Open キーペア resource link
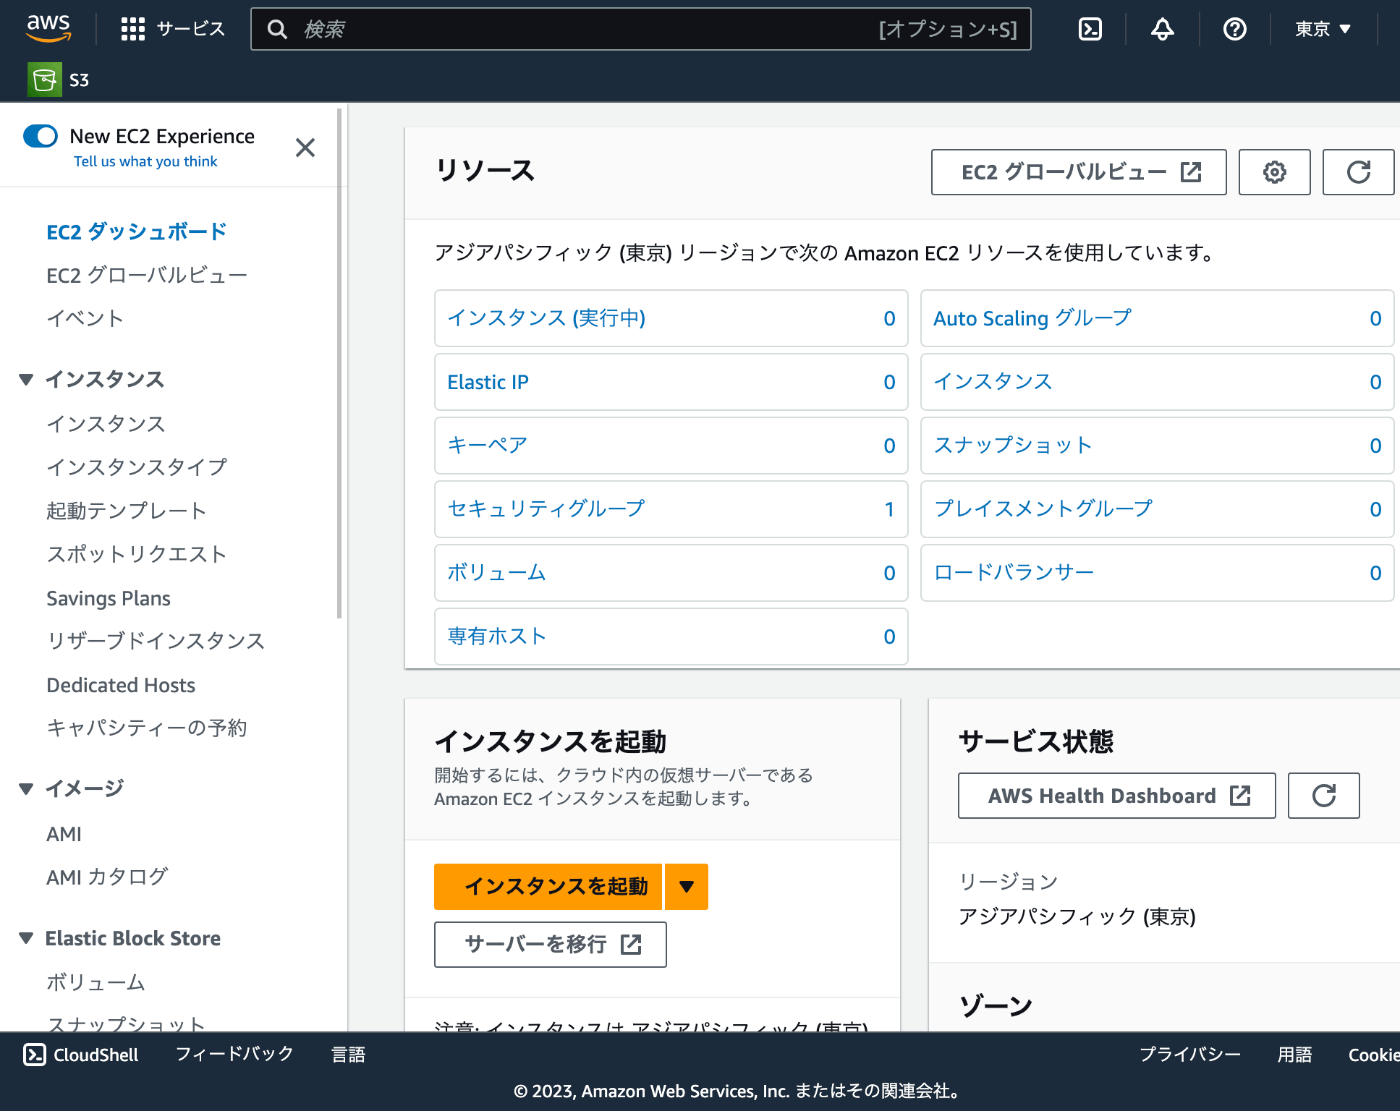The image size is (1400, 1111). point(487,445)
